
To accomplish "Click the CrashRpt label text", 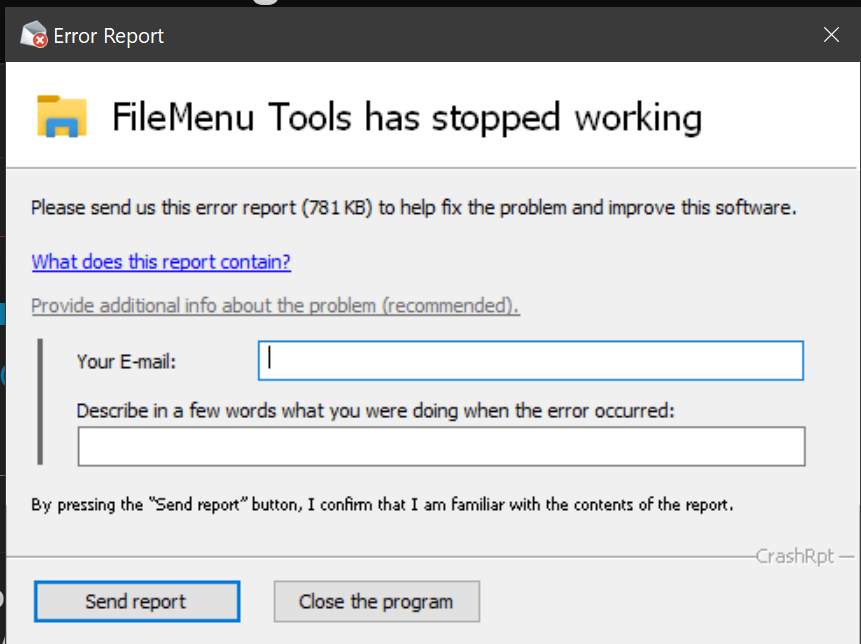I will pos(795,556).
